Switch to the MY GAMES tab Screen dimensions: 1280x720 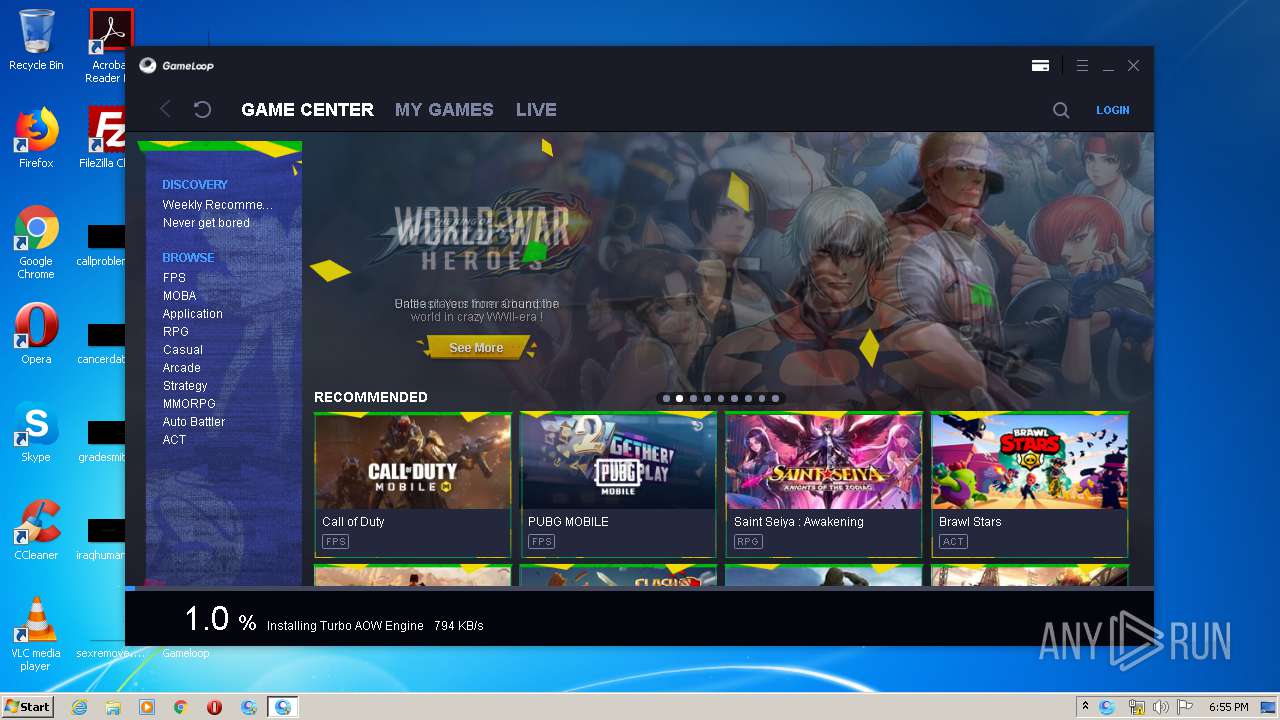click(444, 110)
